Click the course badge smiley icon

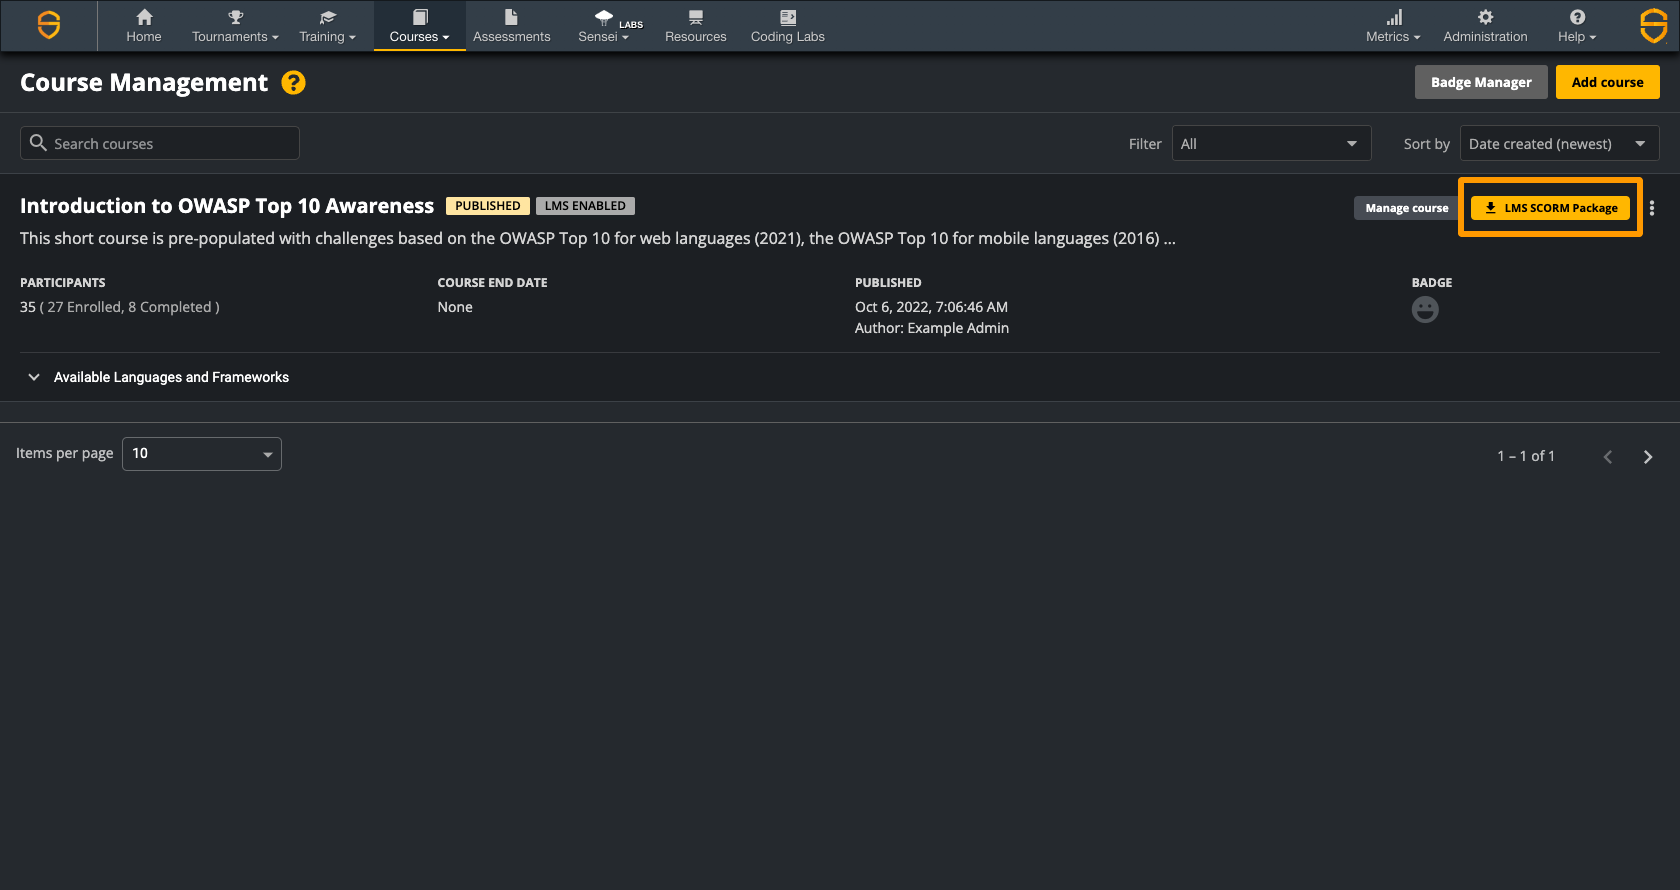(x=1425, y=310)
